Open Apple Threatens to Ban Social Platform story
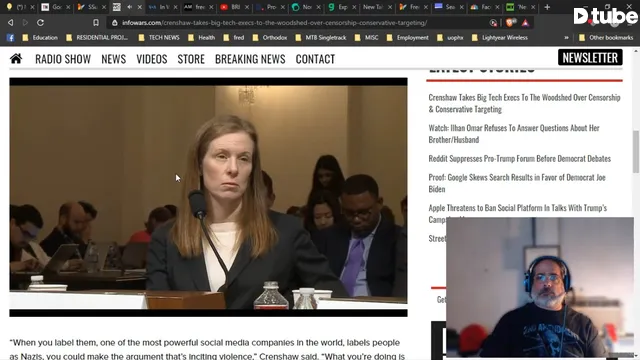The image size is (640, 360). [x=518, y=213]
